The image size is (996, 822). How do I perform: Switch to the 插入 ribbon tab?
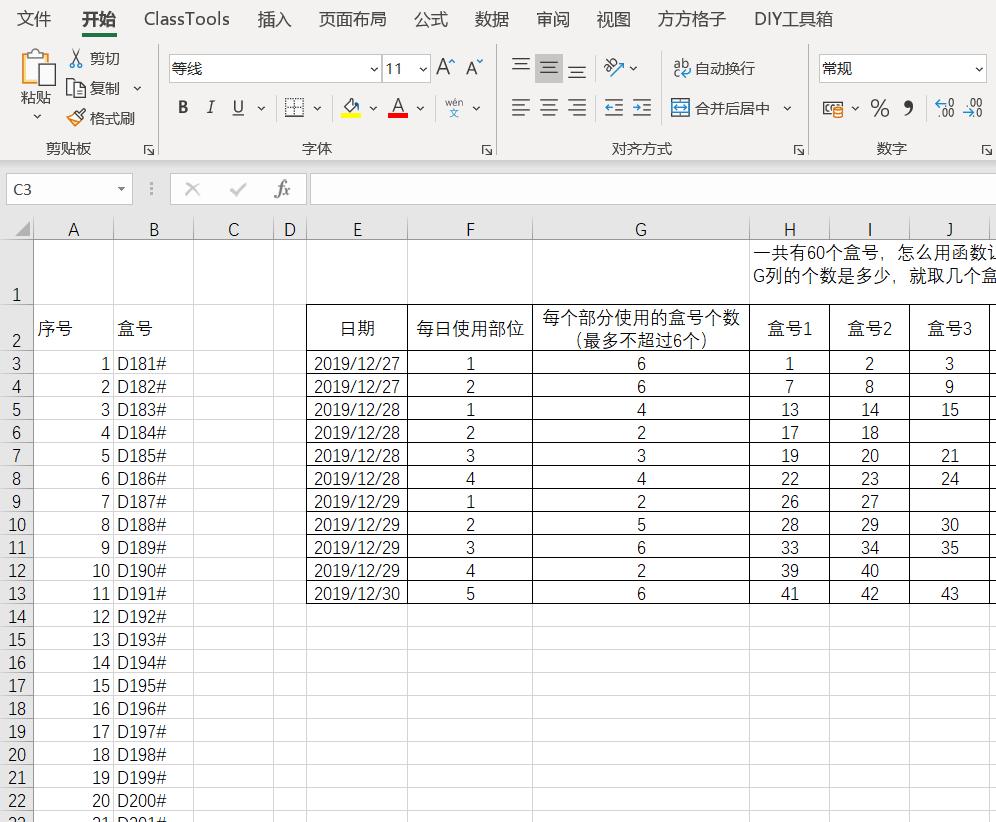click(x=275, y=18)
